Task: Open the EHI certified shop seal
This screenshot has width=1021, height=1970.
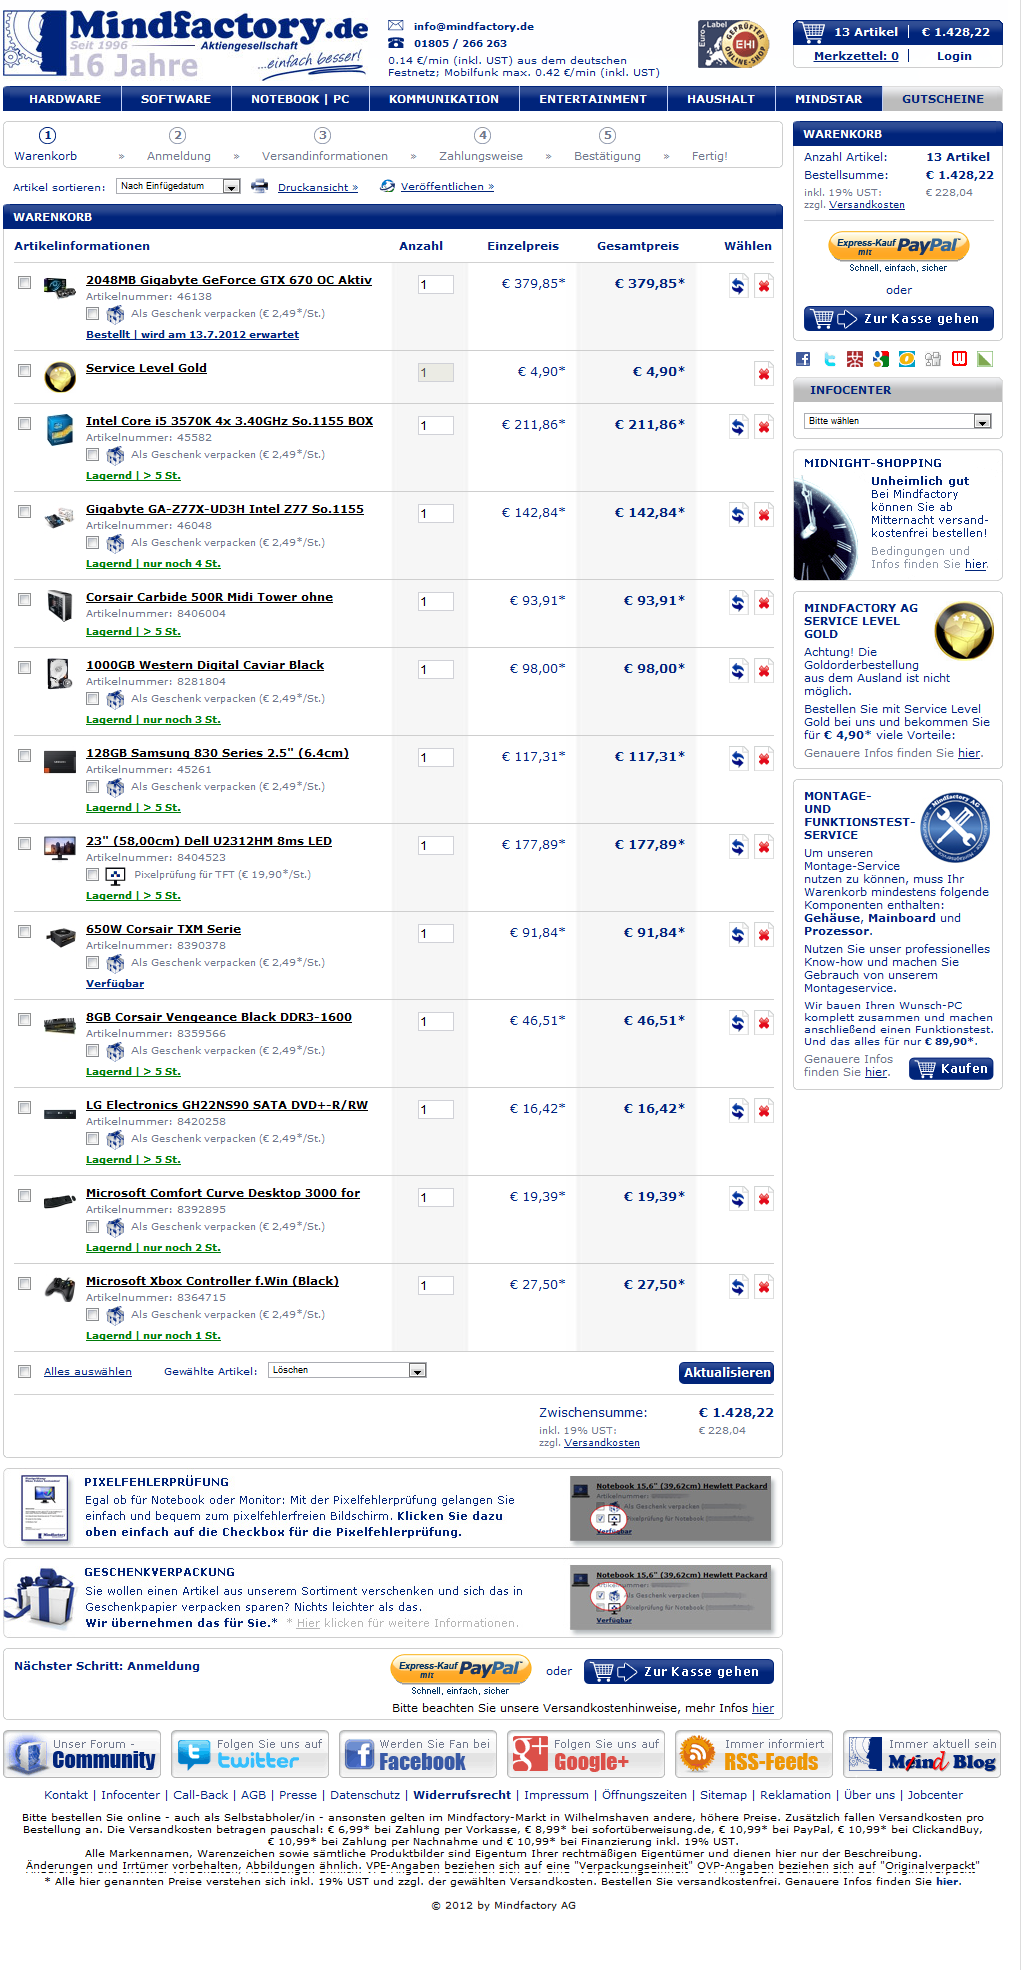Action: coord(733,44)
